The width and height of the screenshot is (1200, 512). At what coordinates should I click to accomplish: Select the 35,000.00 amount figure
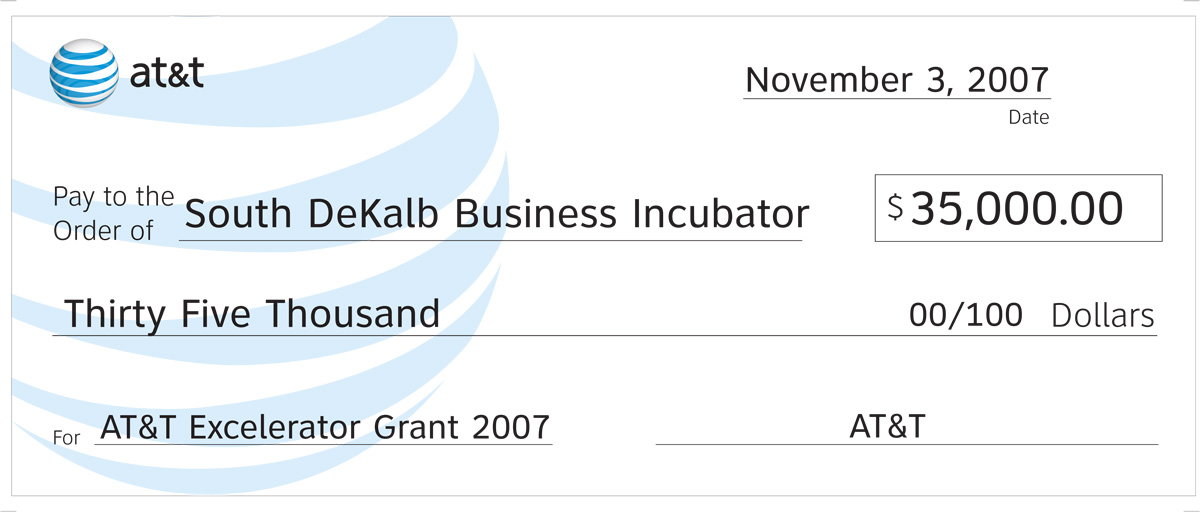point(1018,208)
